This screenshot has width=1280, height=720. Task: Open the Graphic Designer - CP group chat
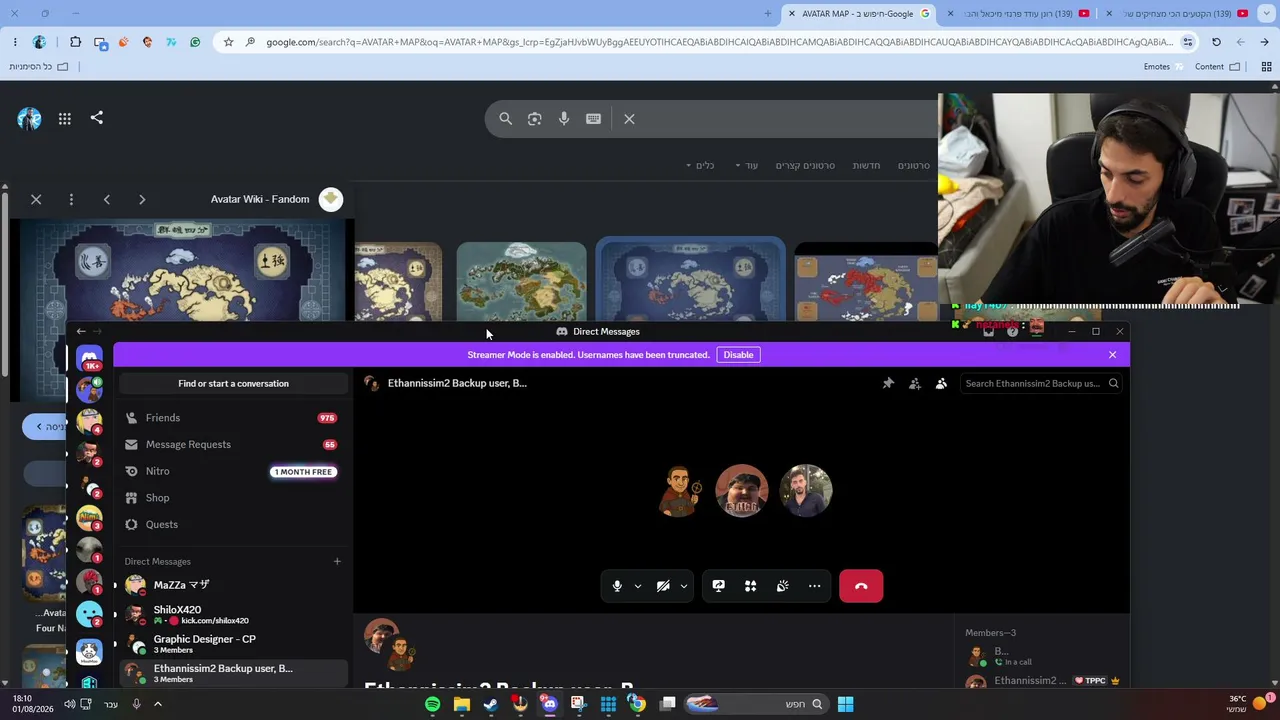(233, 644)
